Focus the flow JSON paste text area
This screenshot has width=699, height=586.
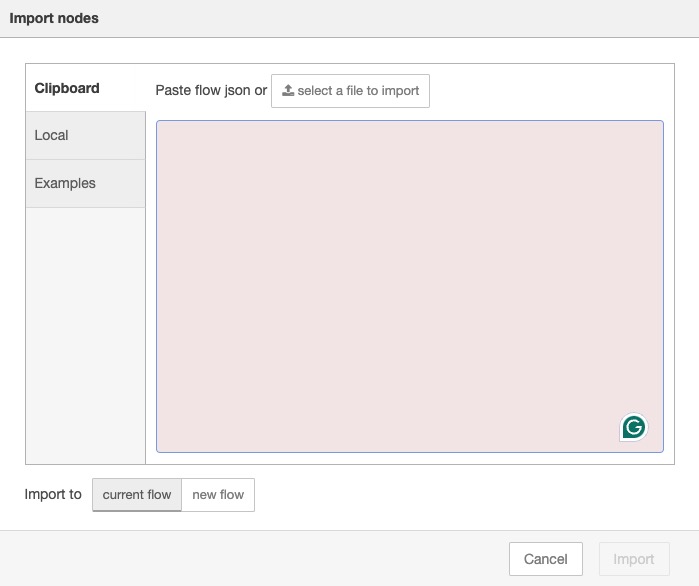(x=410, y=286)
